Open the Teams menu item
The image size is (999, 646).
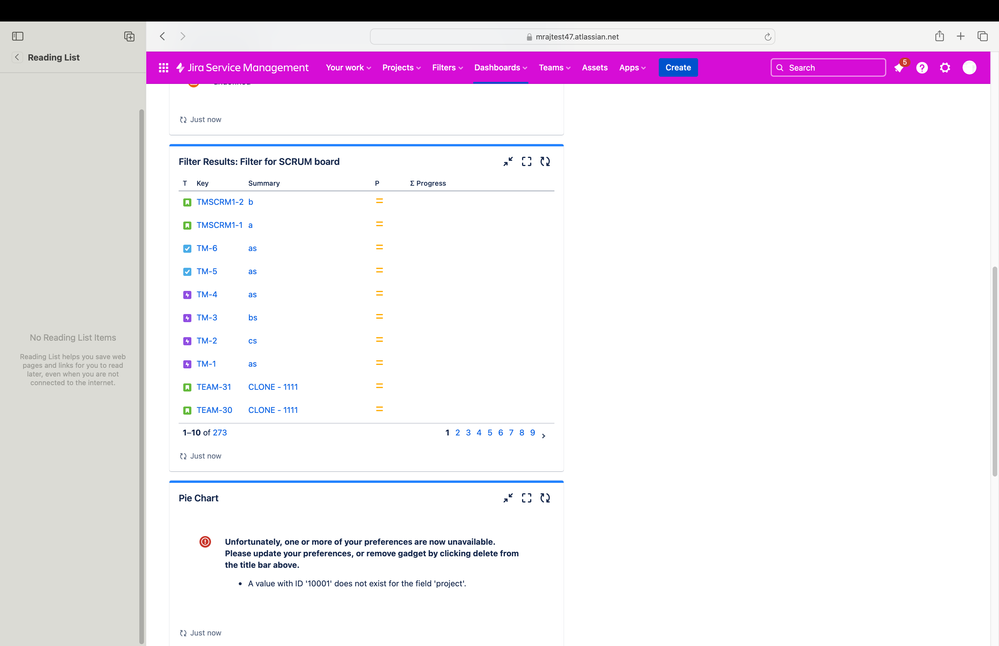point(554,67)
